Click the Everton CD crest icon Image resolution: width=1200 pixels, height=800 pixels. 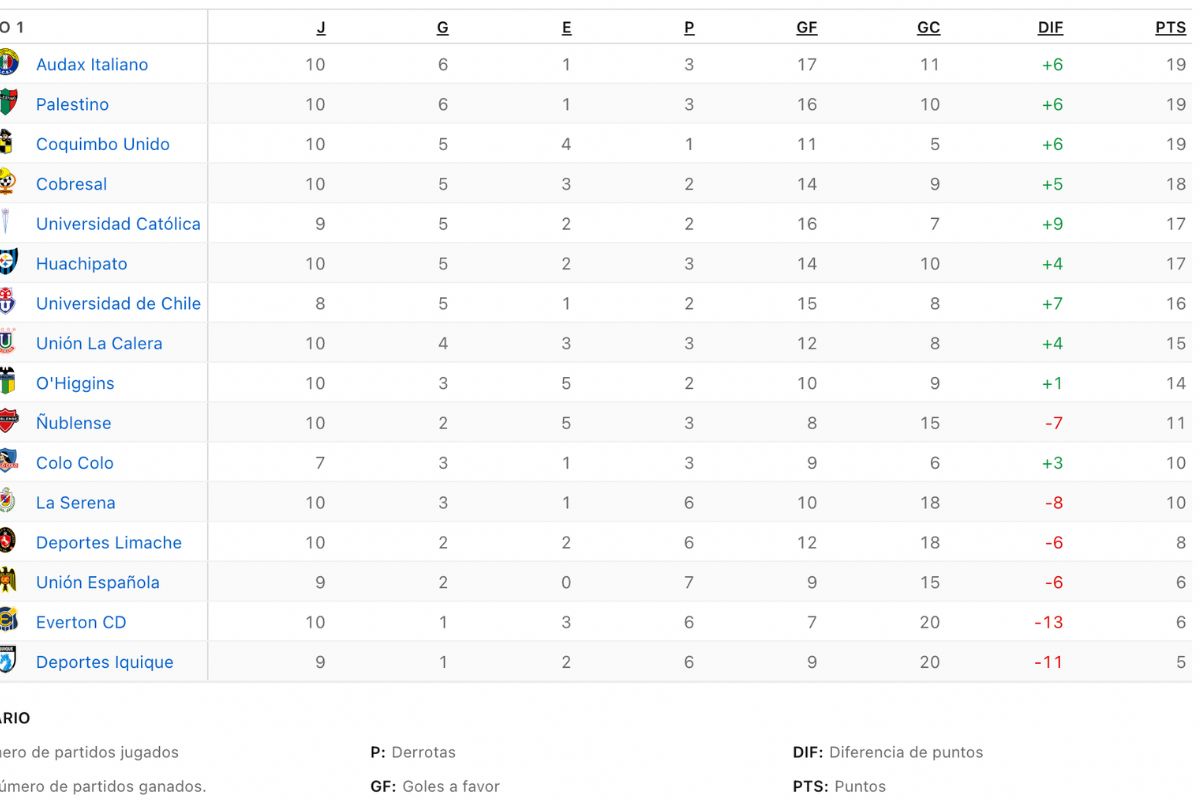point(8,622)
